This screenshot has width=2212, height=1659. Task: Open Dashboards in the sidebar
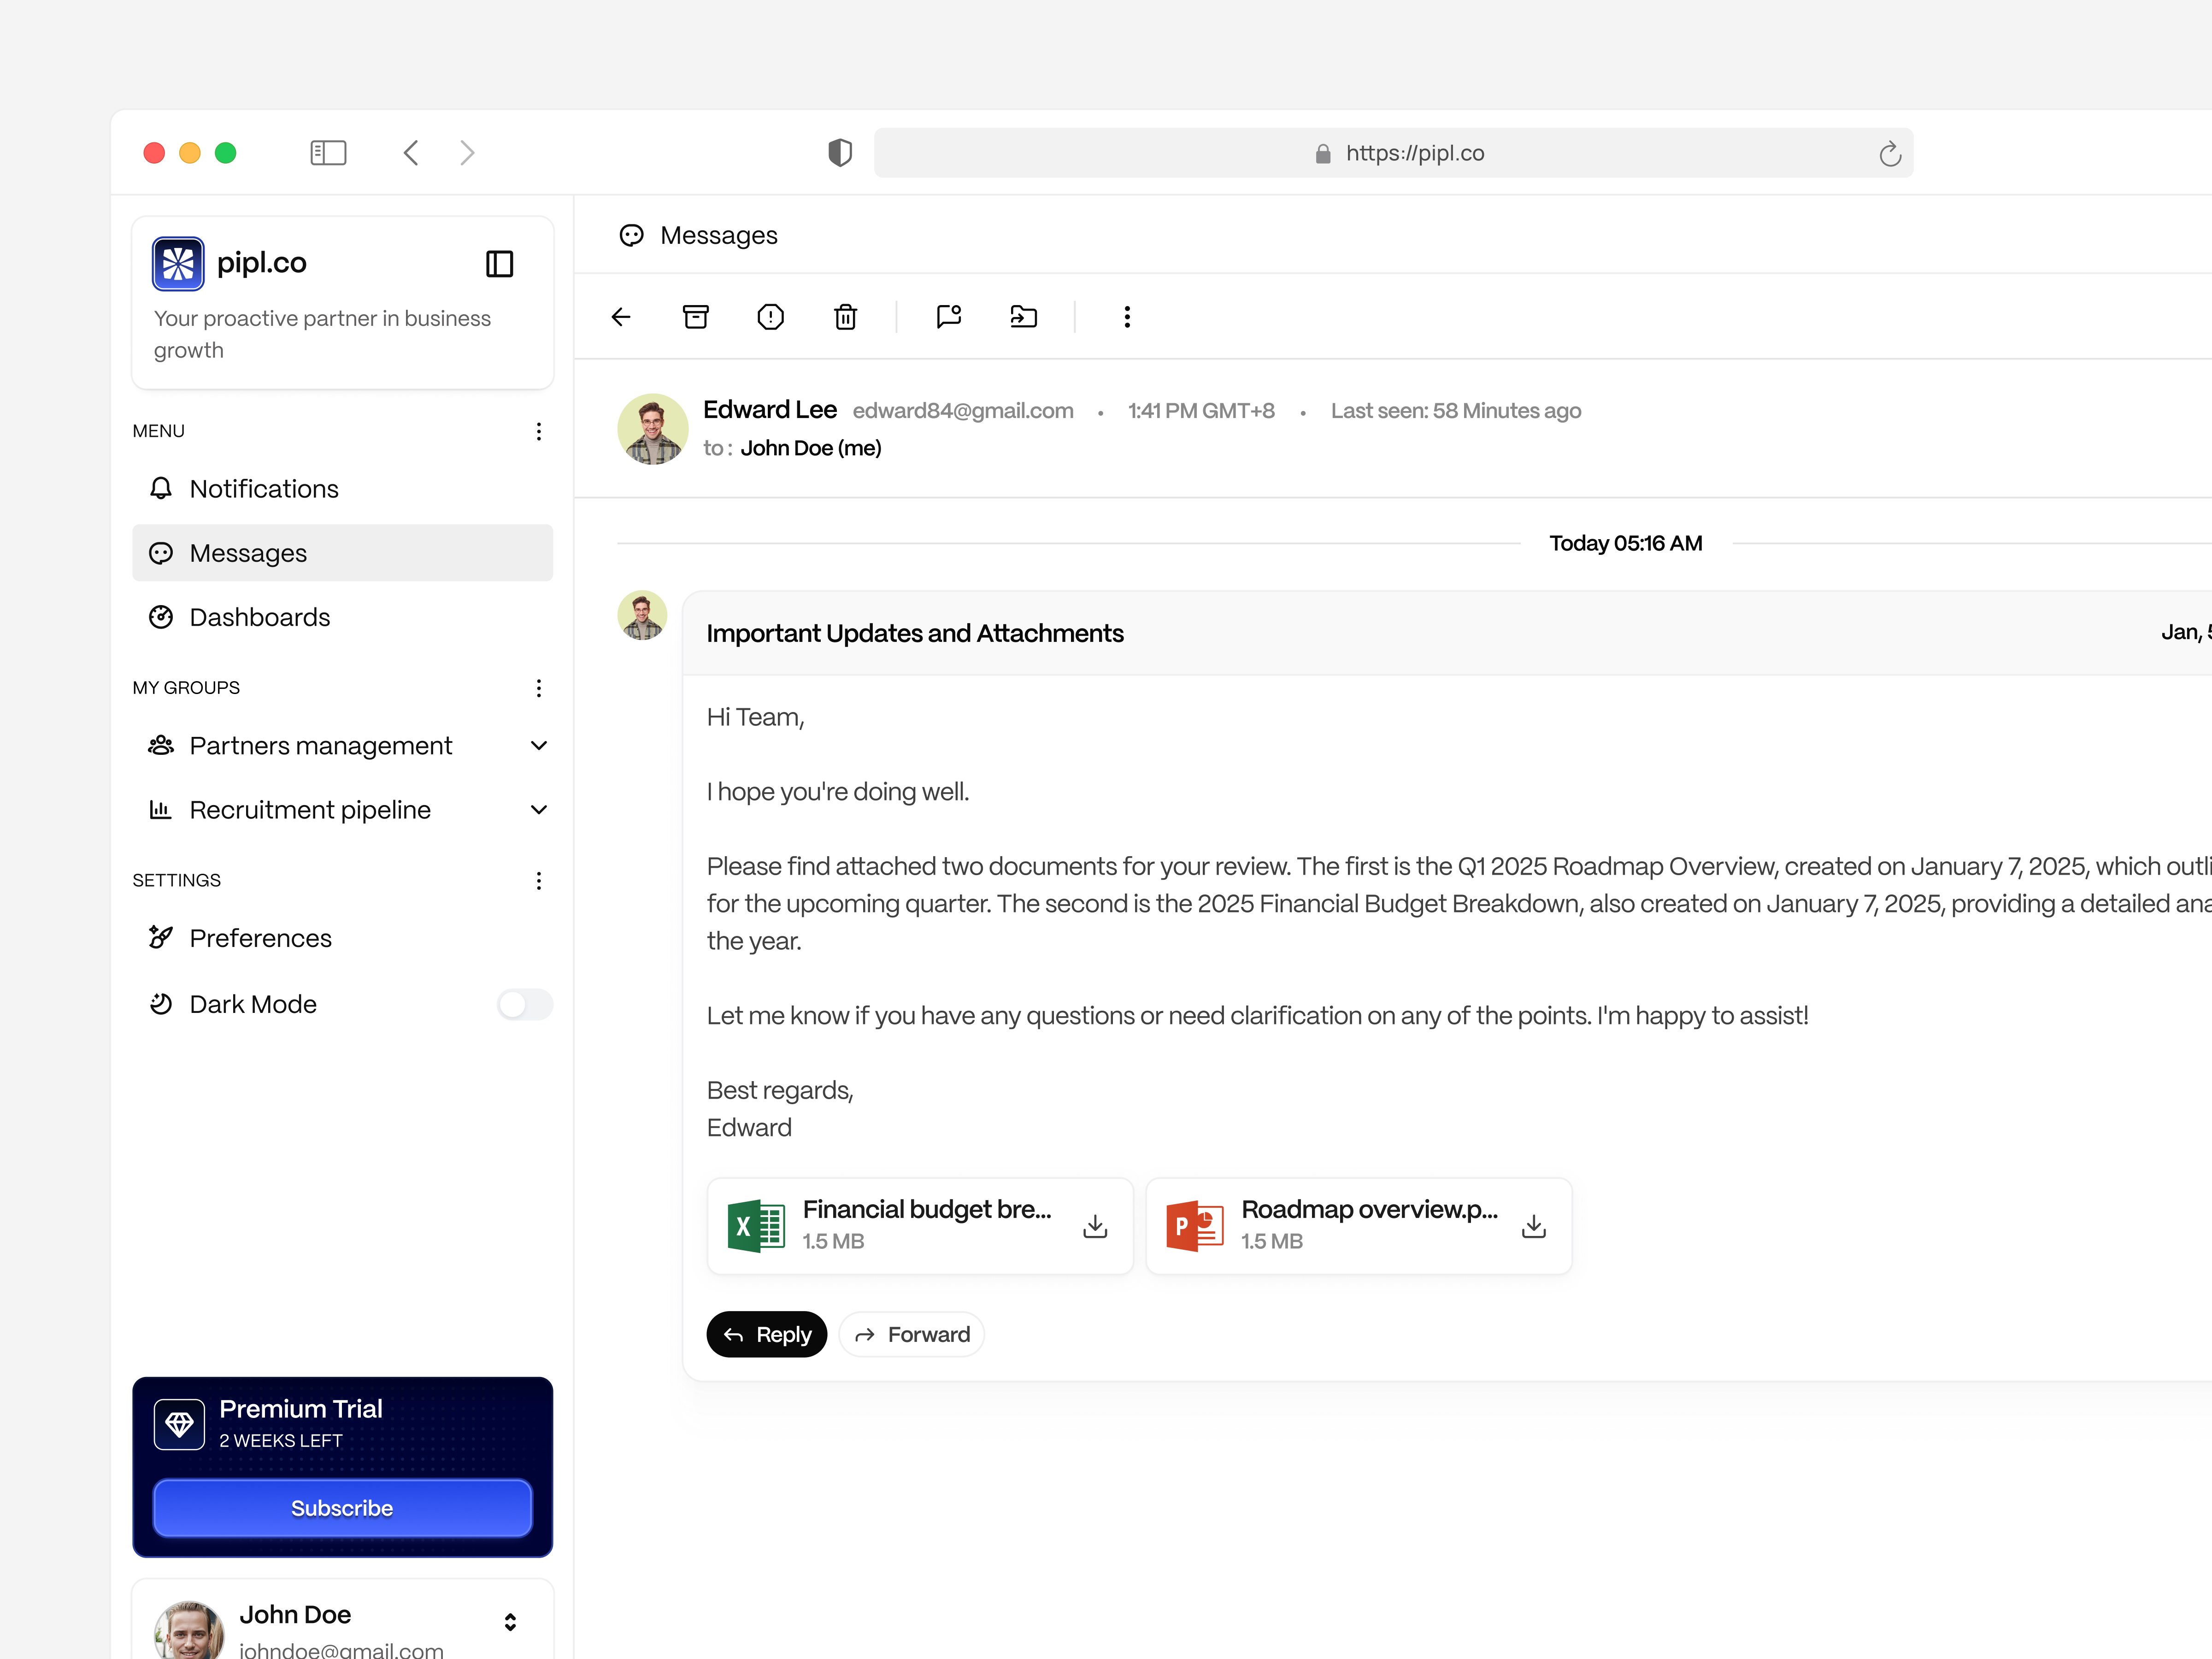[260, 617]
